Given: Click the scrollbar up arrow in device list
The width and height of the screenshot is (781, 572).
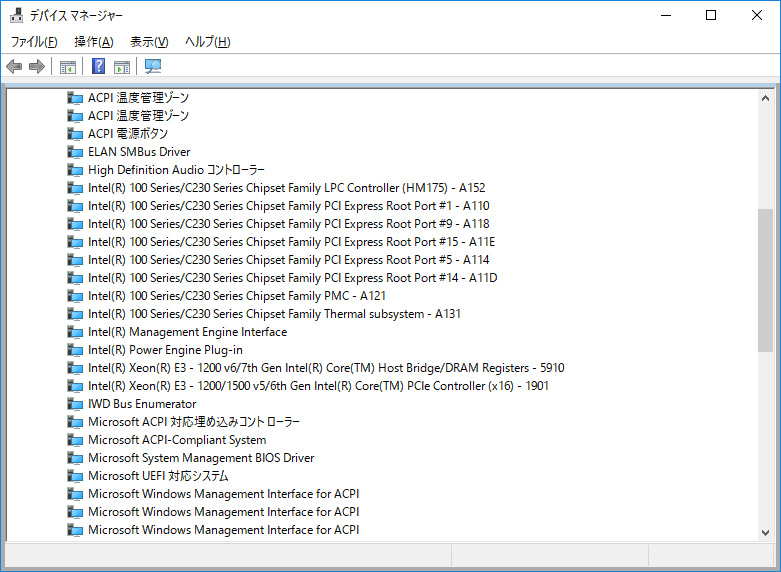Looking at the screenshot, I should 765,98.
